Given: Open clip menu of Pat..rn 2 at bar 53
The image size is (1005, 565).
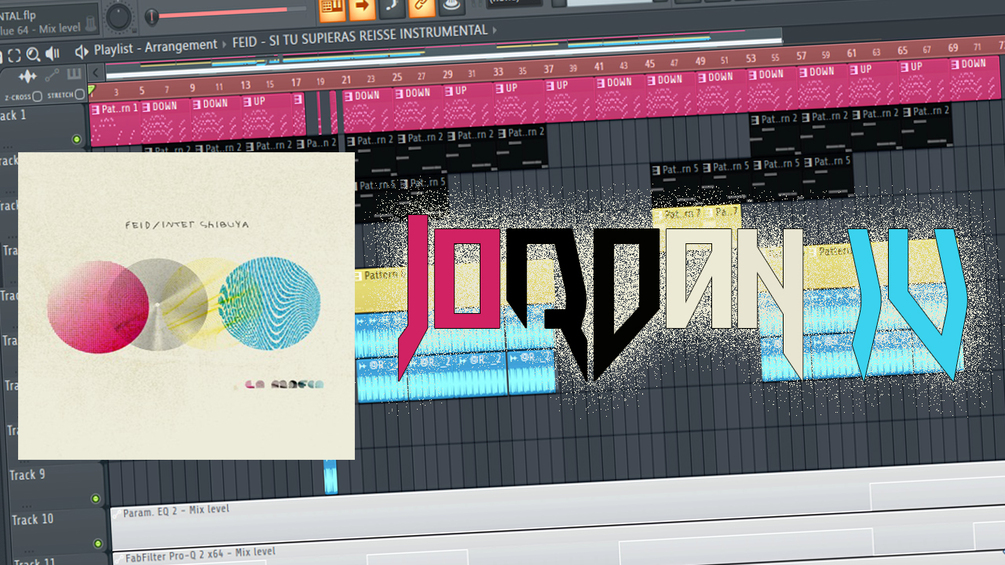Looking at the screenshot, I should pos(754,120).
